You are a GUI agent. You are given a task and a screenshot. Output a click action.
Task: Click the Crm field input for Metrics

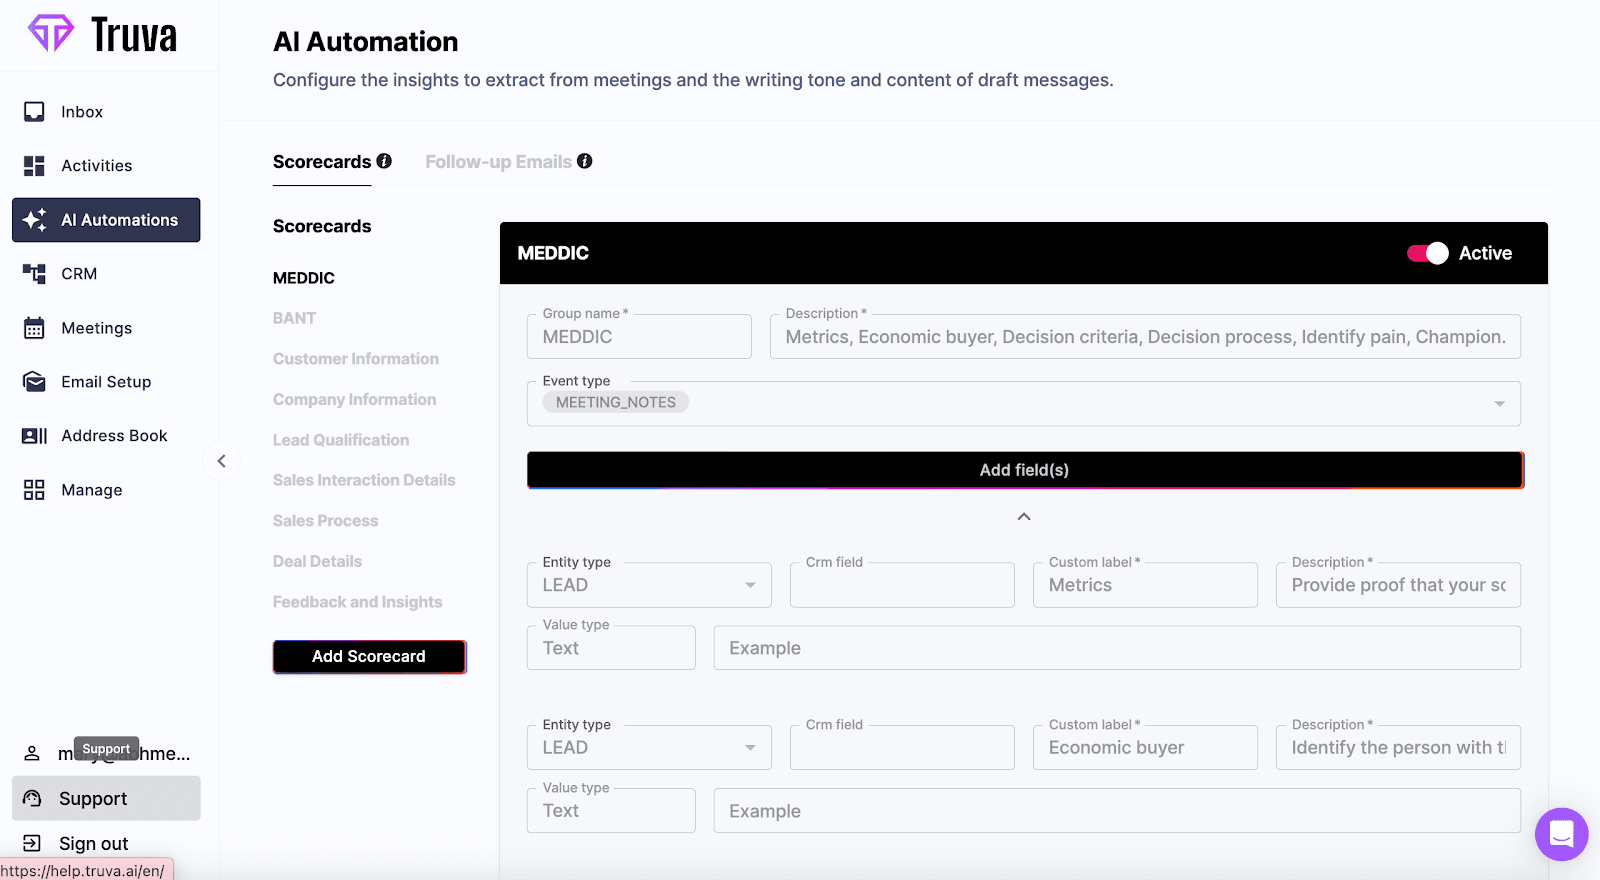[902, 585]
